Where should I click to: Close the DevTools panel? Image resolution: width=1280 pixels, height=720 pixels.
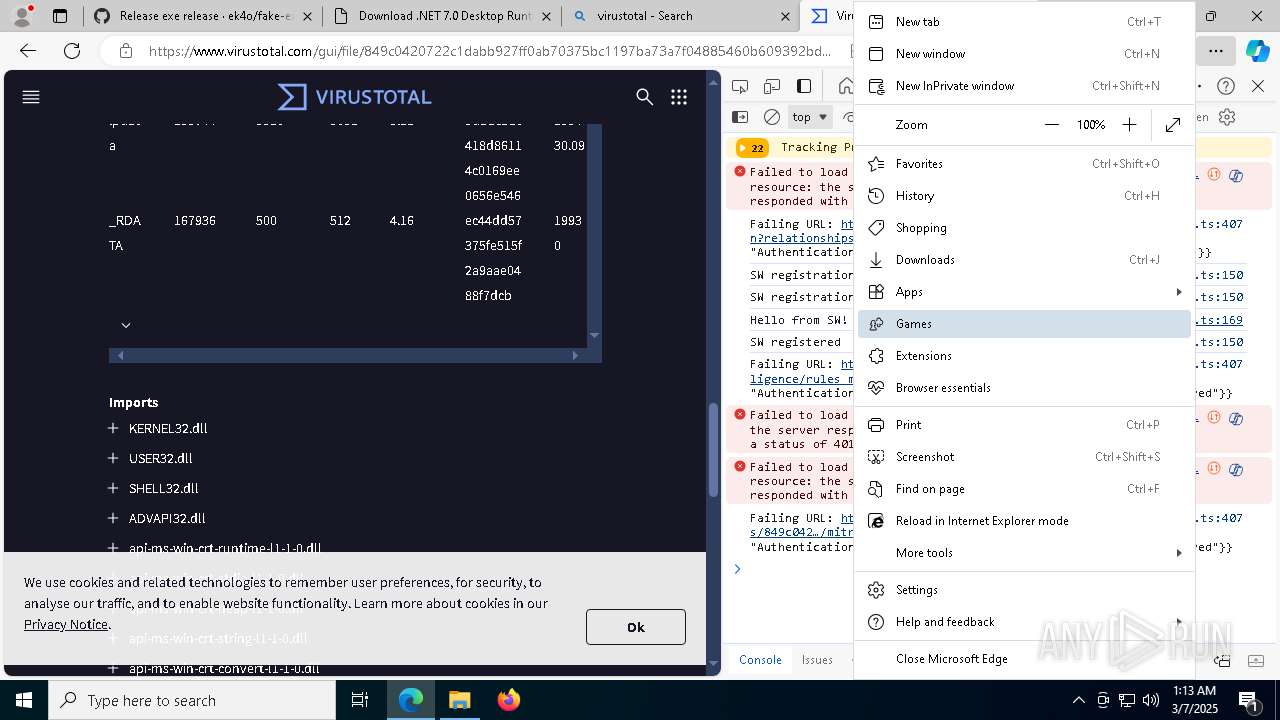coord(1258,87)
